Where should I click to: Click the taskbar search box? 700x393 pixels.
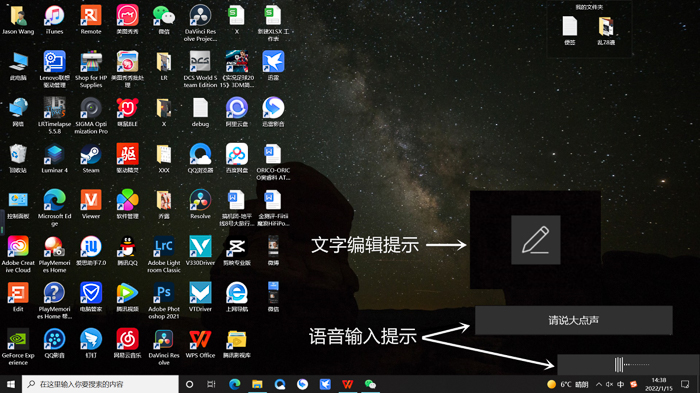100,384
